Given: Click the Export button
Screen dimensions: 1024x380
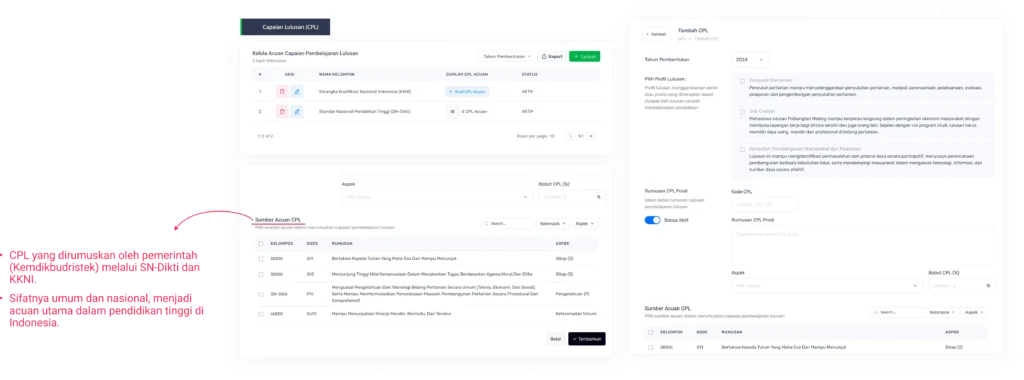Looking at the screenshot, I should coord(552,57).
